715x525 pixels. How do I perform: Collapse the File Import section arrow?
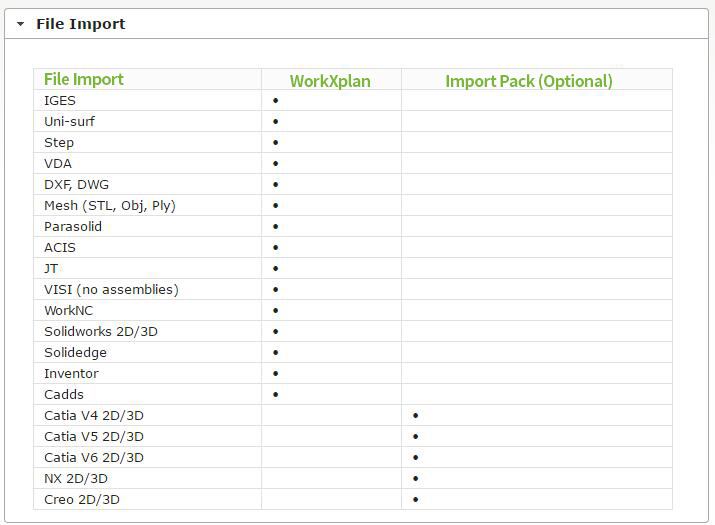click(20, 24)
